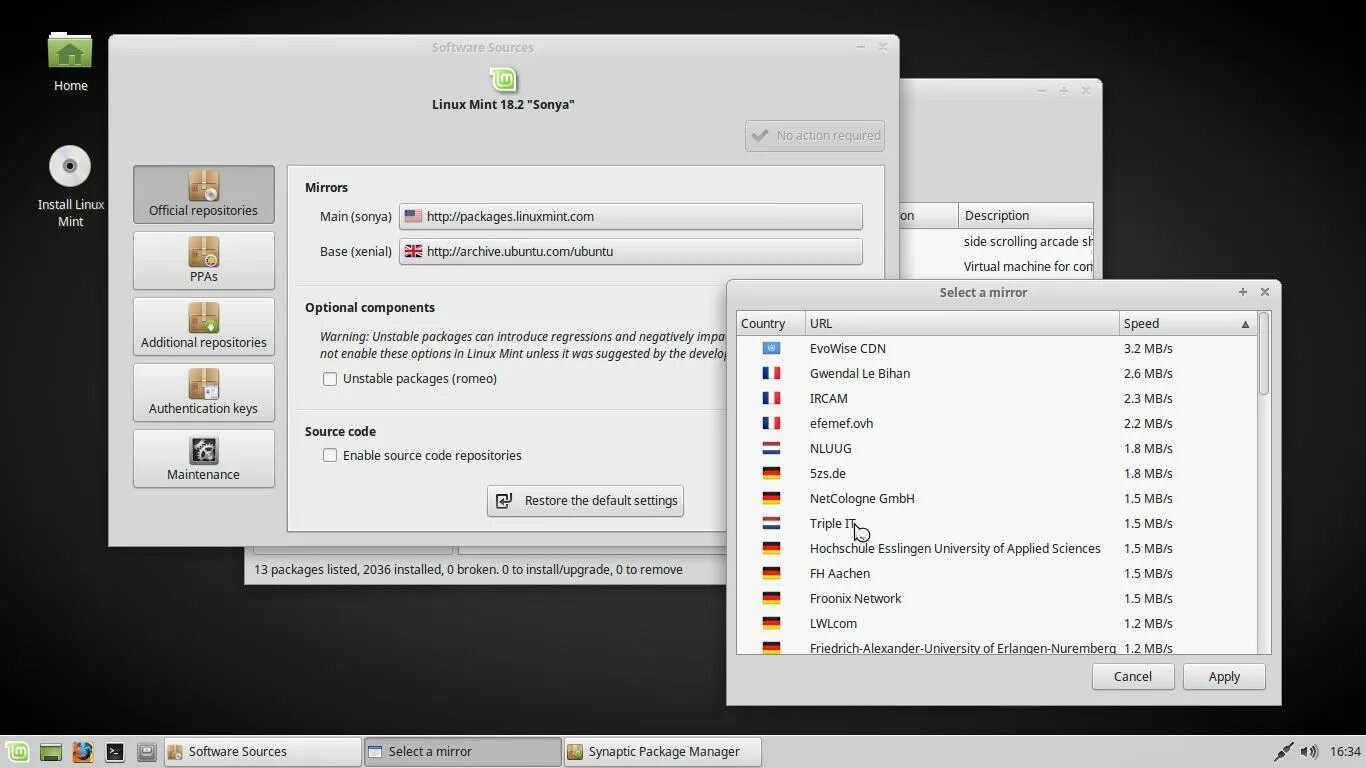Maximize the Select a mirror dialog
1366x768 pixels.
tap(1242, 292)
